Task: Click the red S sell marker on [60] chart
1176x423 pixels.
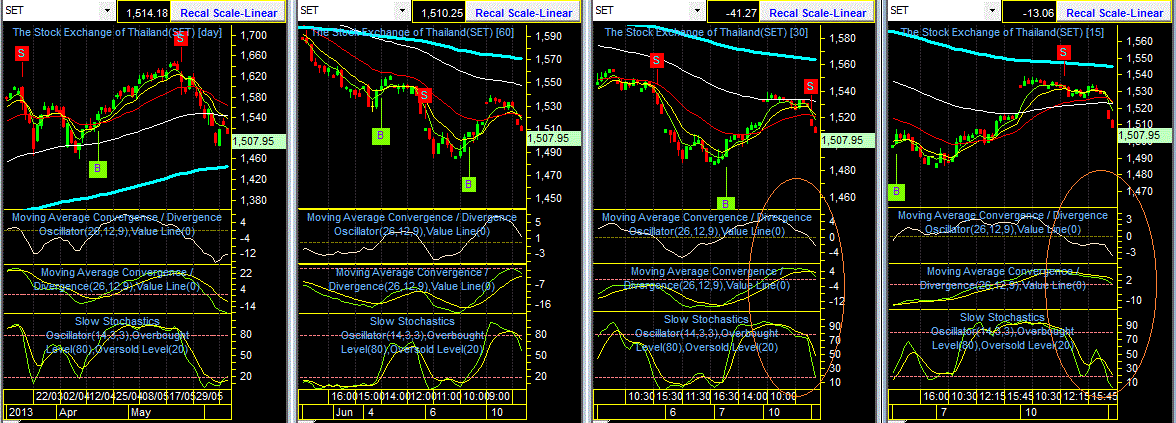Action: [425, 95]
